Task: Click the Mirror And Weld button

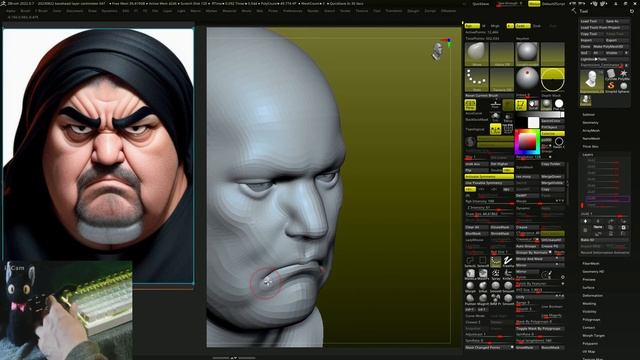Action: point(540,259)
